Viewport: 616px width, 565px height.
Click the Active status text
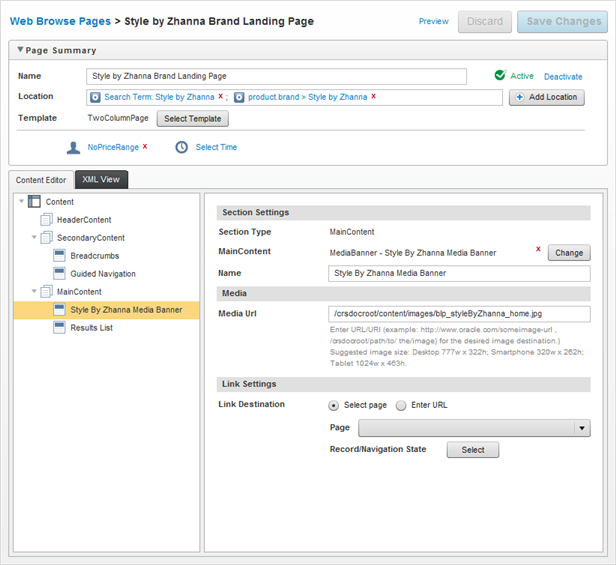(x=522, y=76)
